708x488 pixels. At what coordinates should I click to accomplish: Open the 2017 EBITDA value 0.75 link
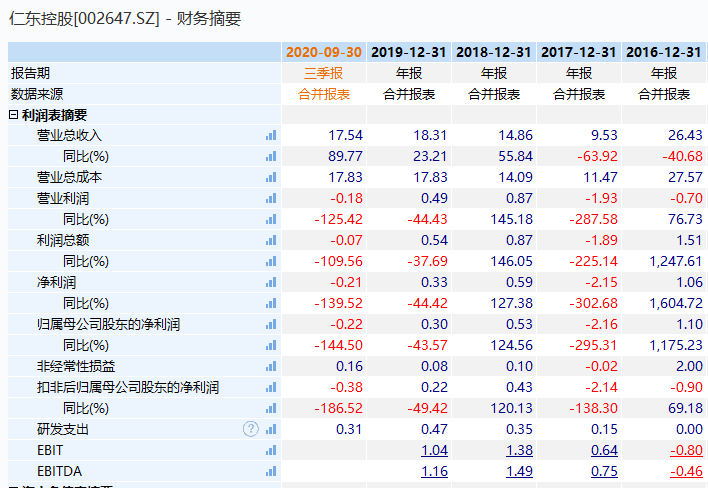coord(604,471)
